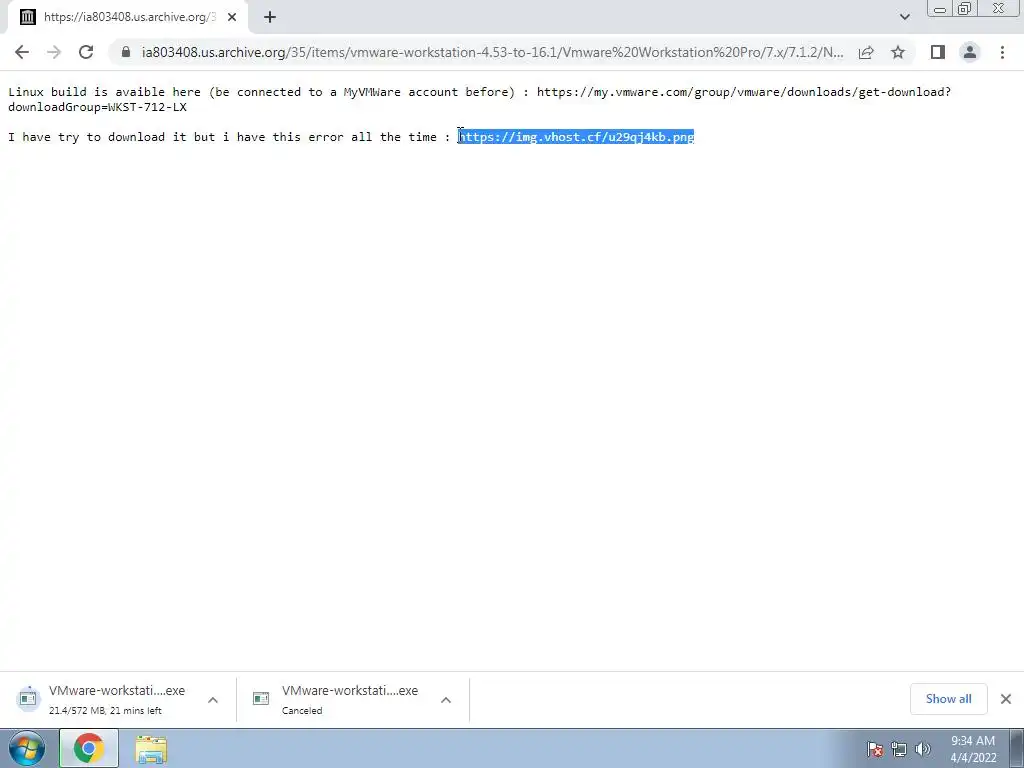Click the Chrome taskbar icon

[x=89, y=748]
